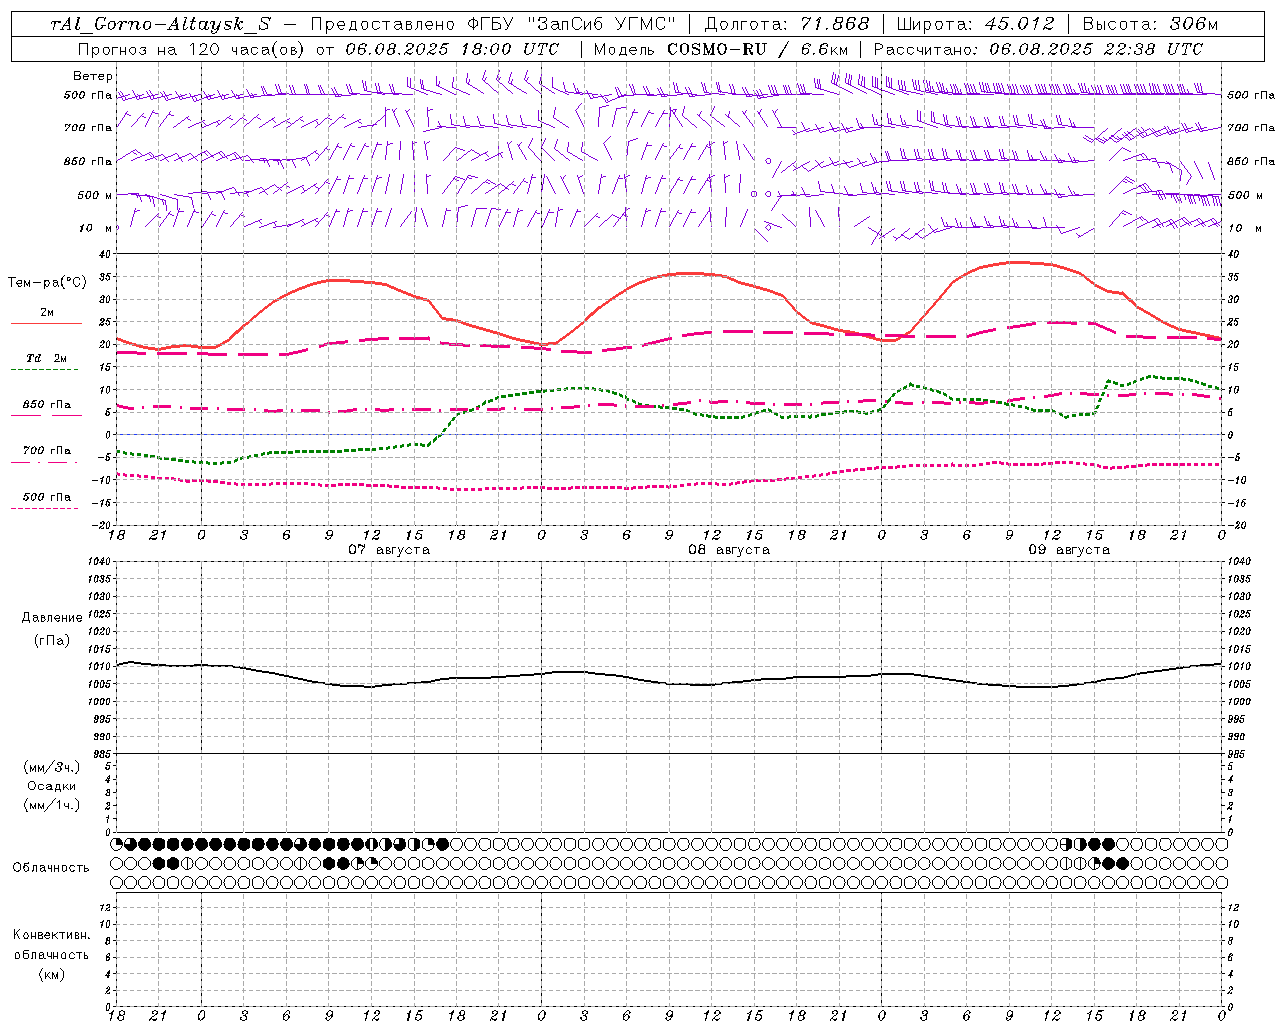The height and width of the screenshot is (1024, 1280).
Task: Click the Тем-ра(°C) axis title
Action: [x=47, y=283]
